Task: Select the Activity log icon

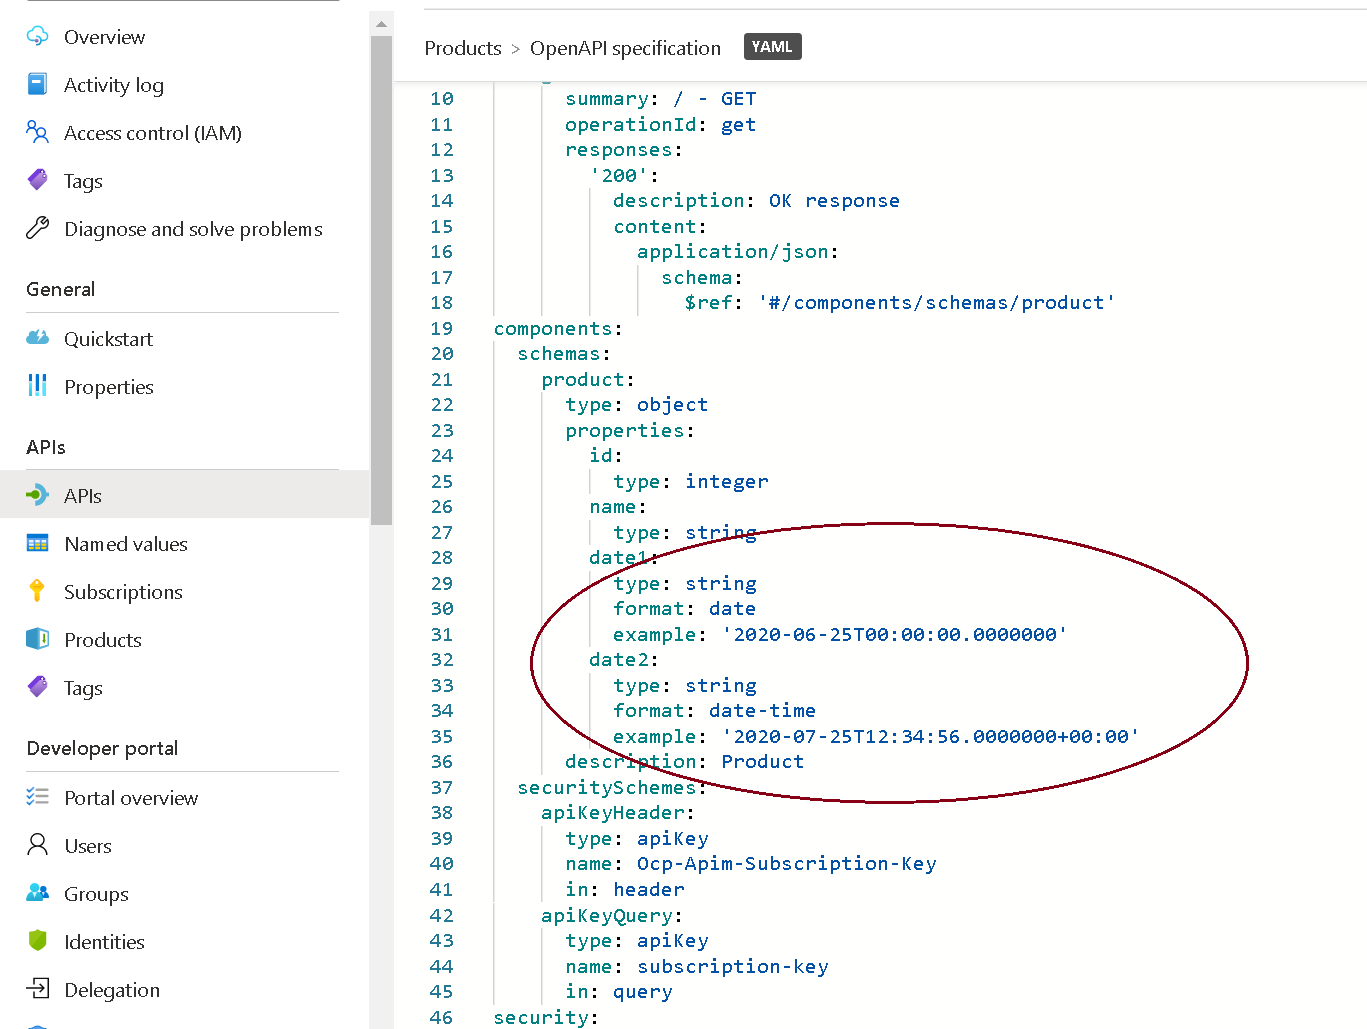Action: (x=35, y=85)
